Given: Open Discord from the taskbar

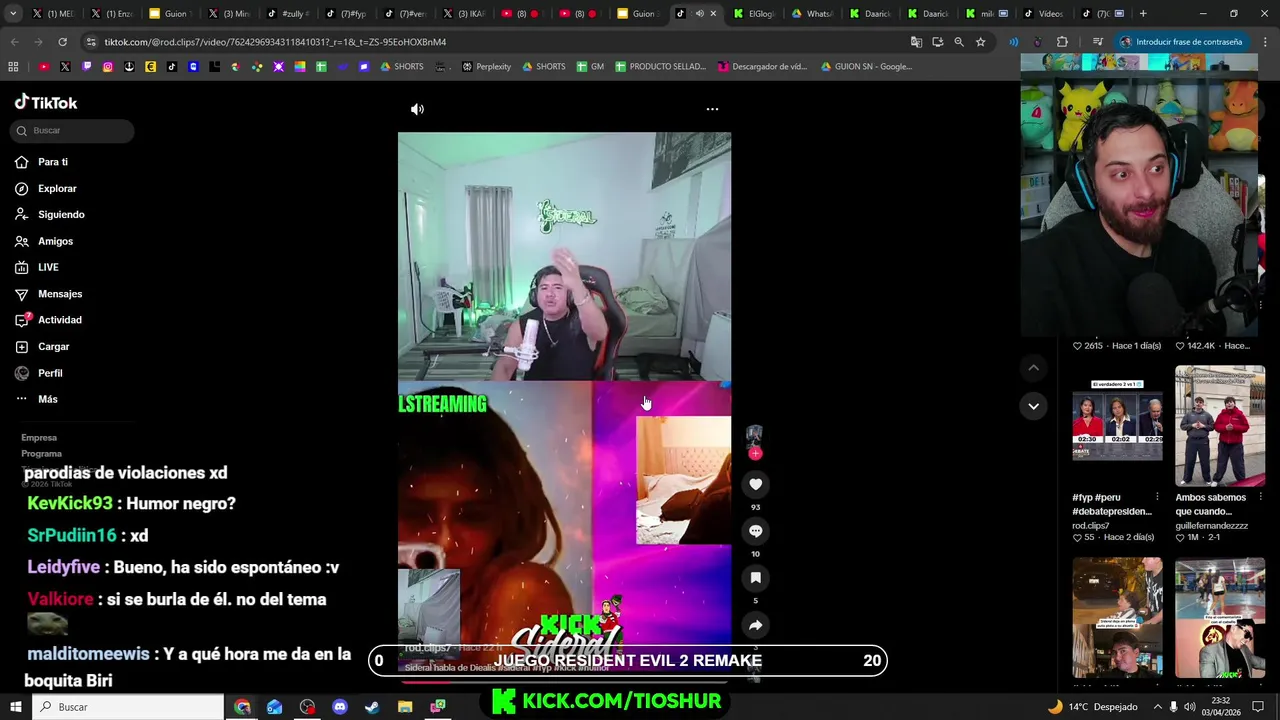Looking at the screenshot, I should pyautogui.click(x=339, y=707).
